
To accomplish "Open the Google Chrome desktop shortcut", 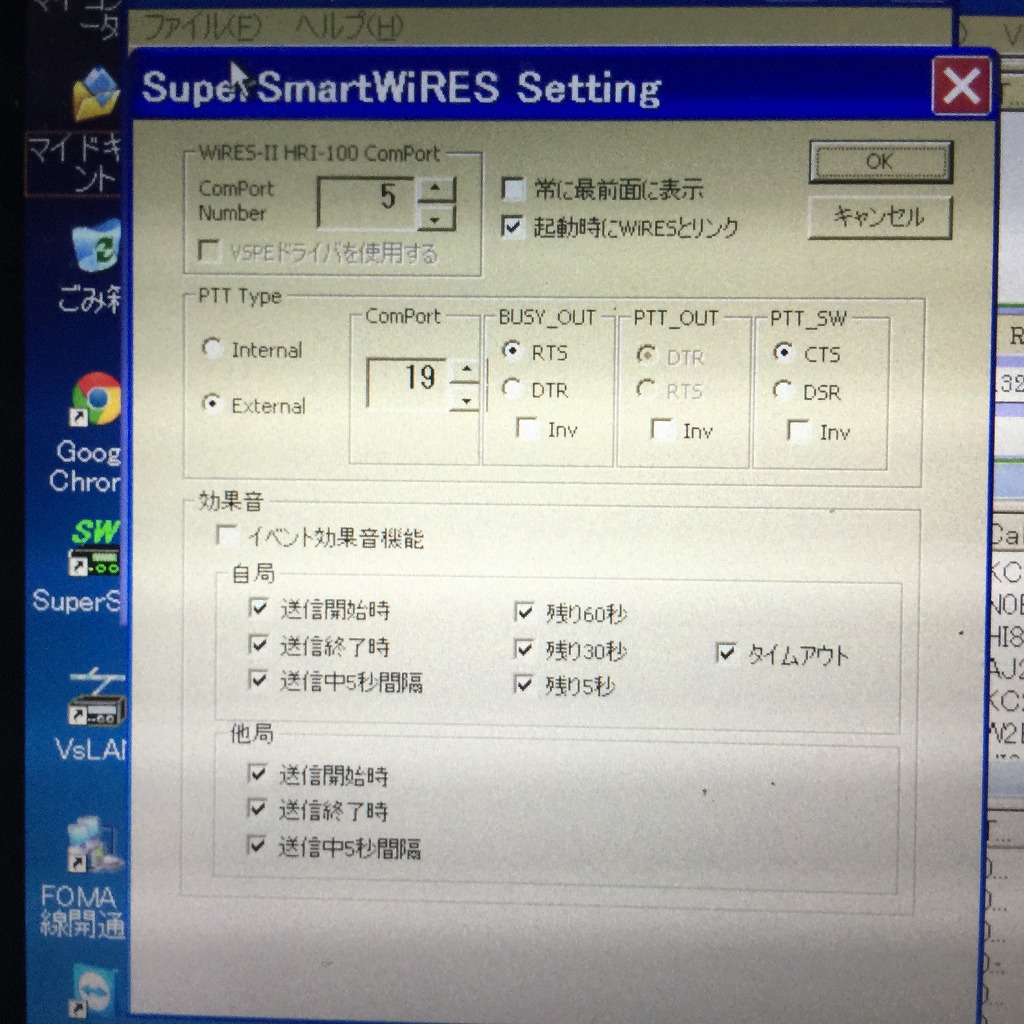I will 97,399.
